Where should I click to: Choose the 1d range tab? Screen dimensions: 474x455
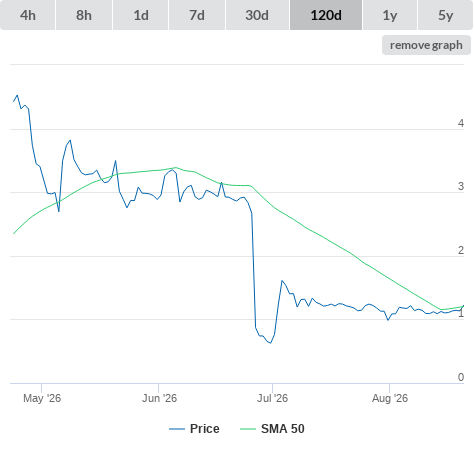(141, 15)
